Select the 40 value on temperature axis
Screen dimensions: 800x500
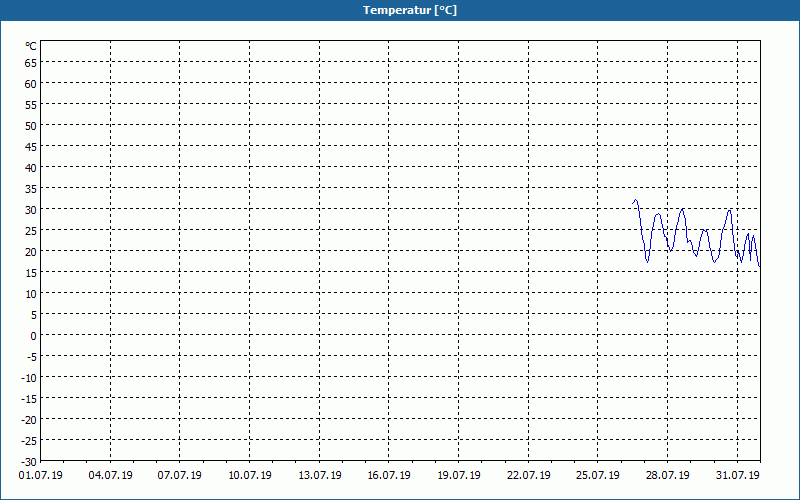[31, 168]
